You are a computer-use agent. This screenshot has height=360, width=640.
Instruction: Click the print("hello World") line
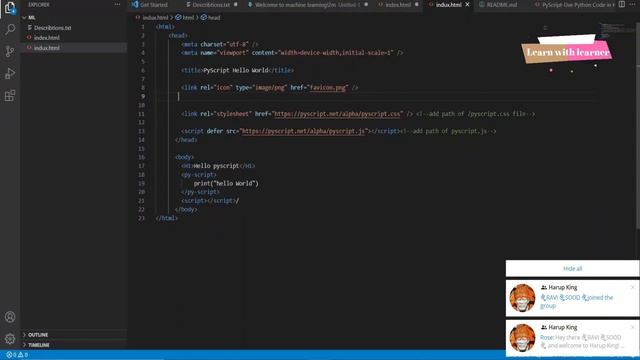226,183
